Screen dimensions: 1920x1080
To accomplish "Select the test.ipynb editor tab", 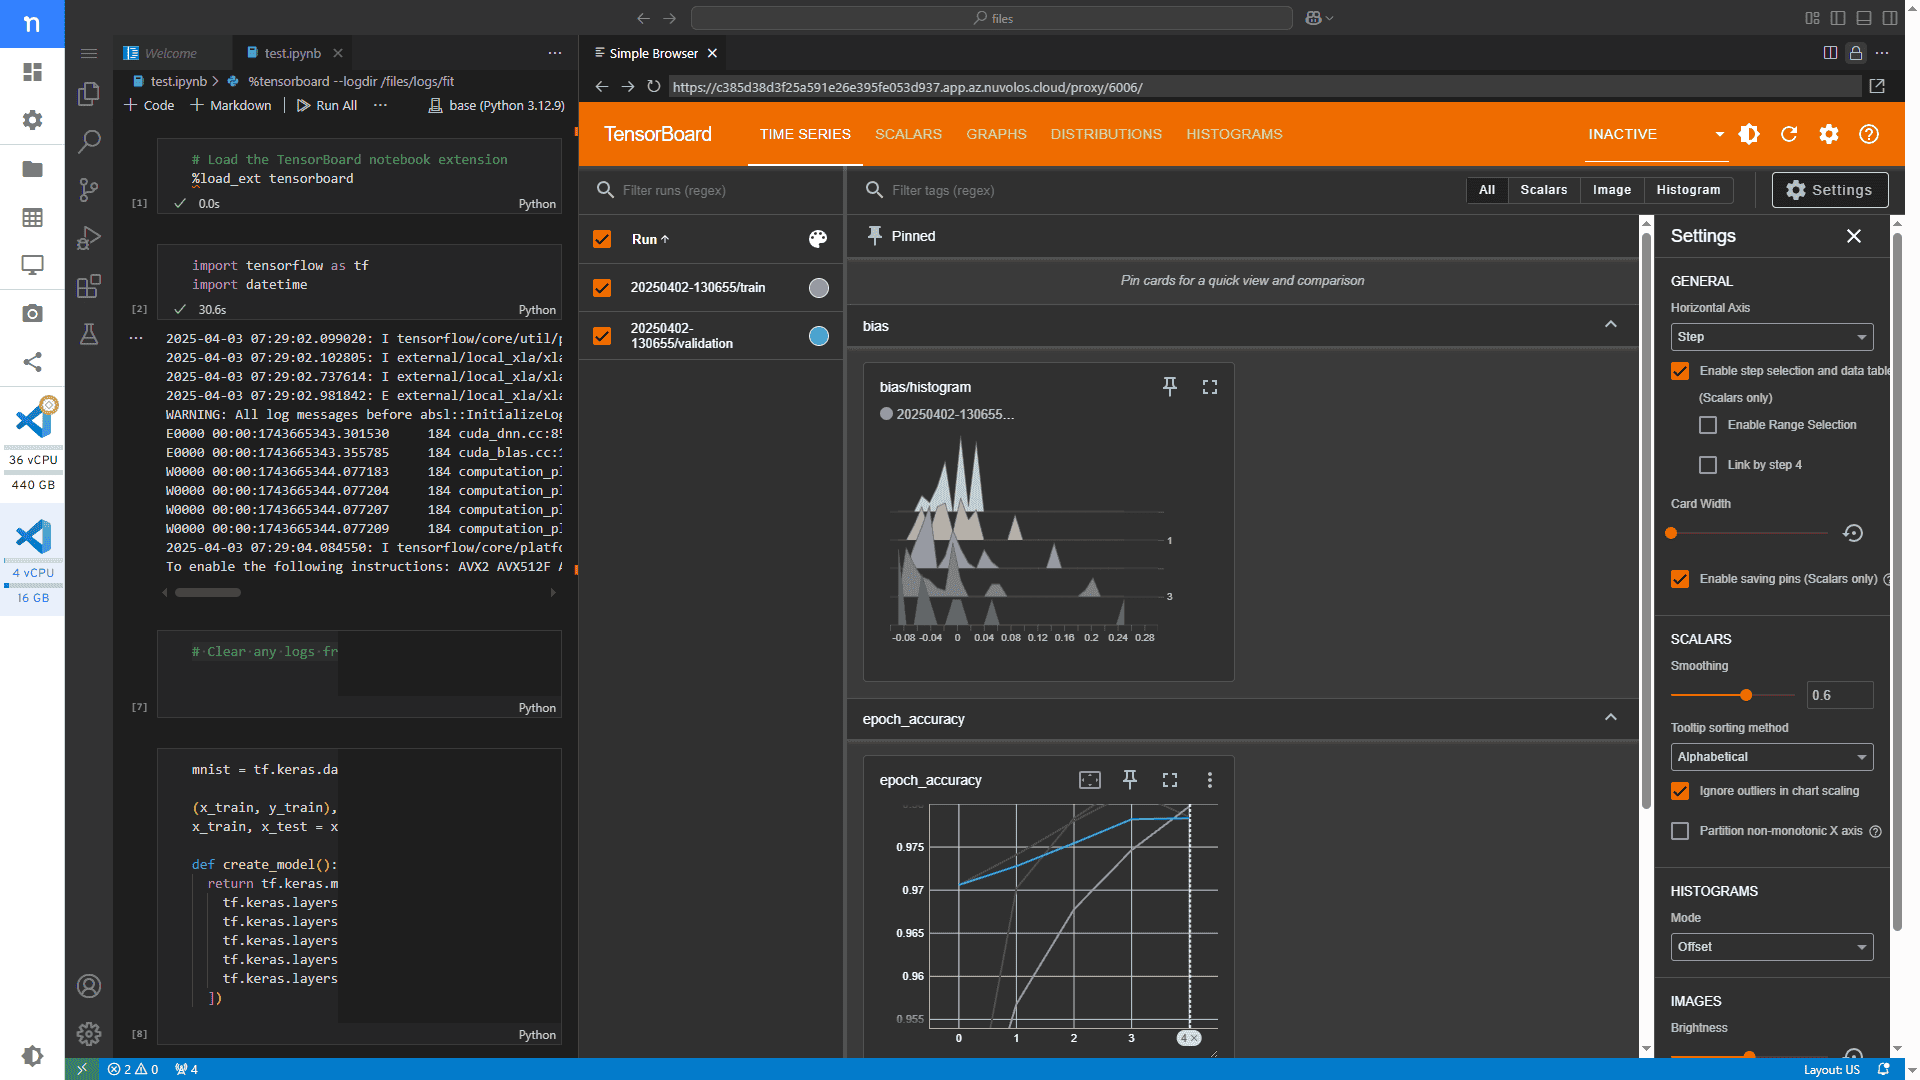I will coord(292,53).
